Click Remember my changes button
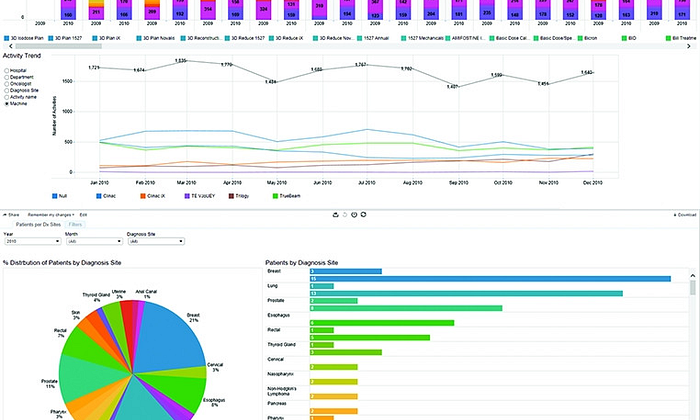Screen dimensions: 700x420 (49, 214)
